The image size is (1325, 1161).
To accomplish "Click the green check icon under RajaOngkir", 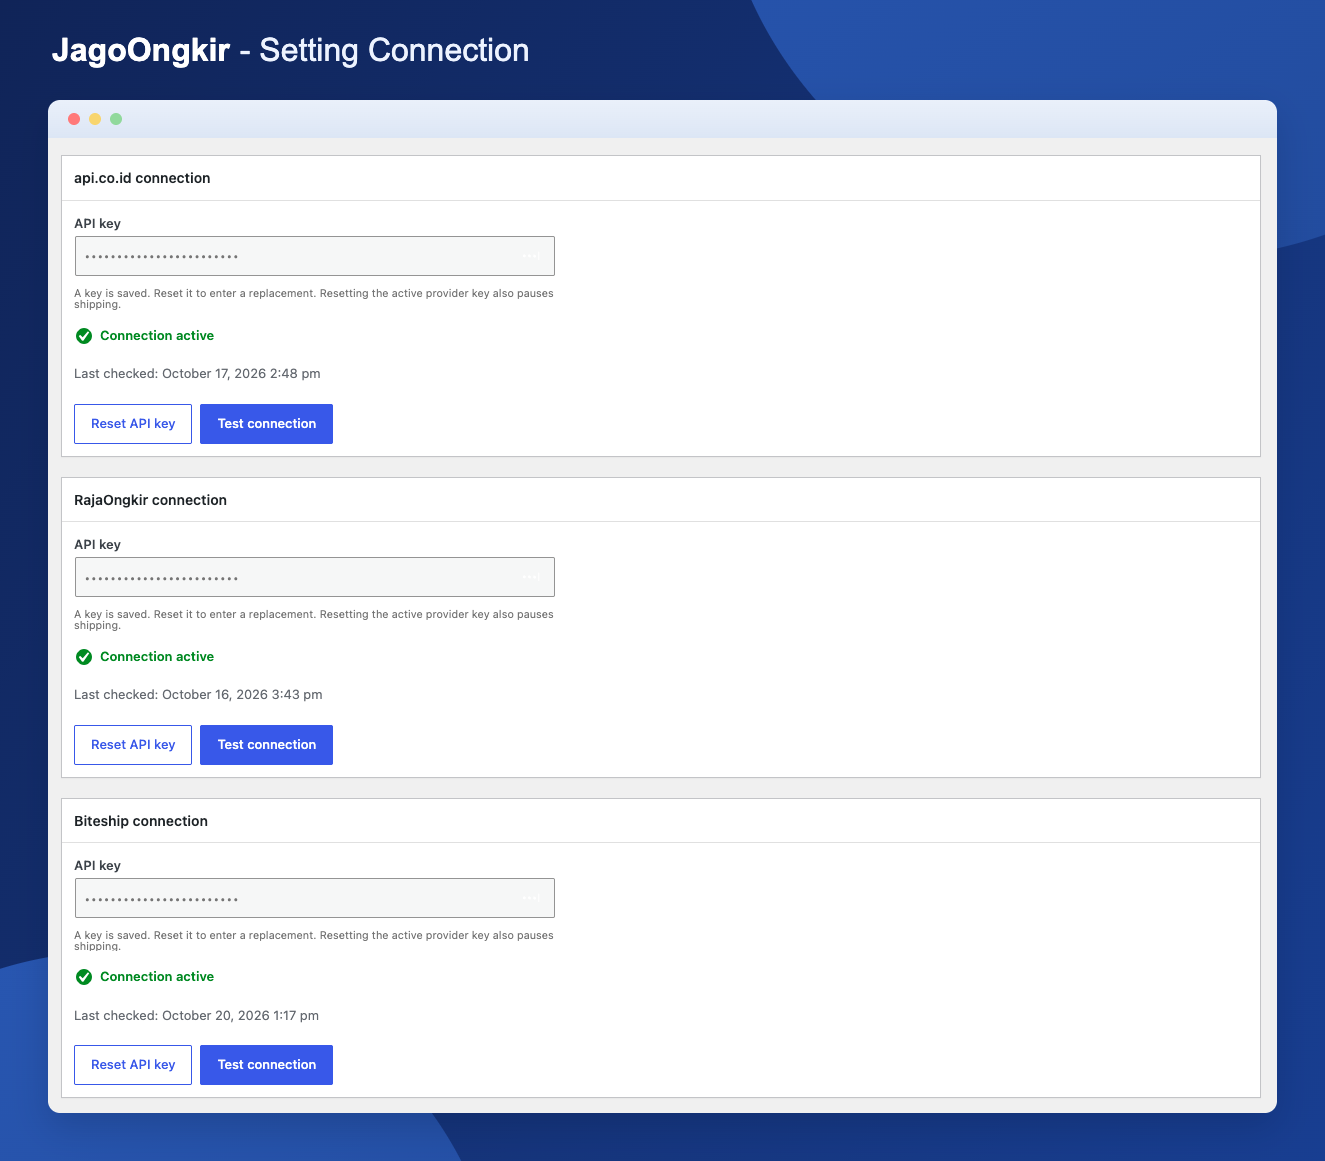I will click(x=84, y=657).
